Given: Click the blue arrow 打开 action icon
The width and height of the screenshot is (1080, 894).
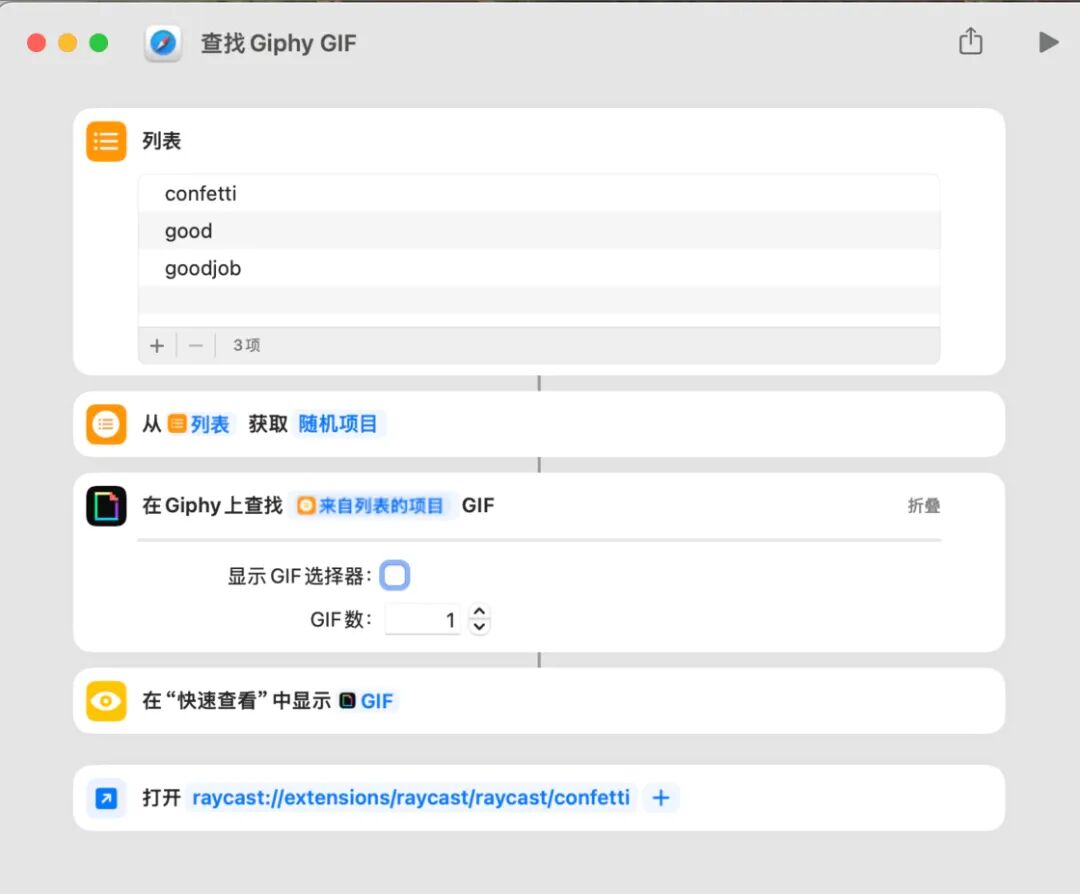Looking at the screenshot, I should pos(106,798).
